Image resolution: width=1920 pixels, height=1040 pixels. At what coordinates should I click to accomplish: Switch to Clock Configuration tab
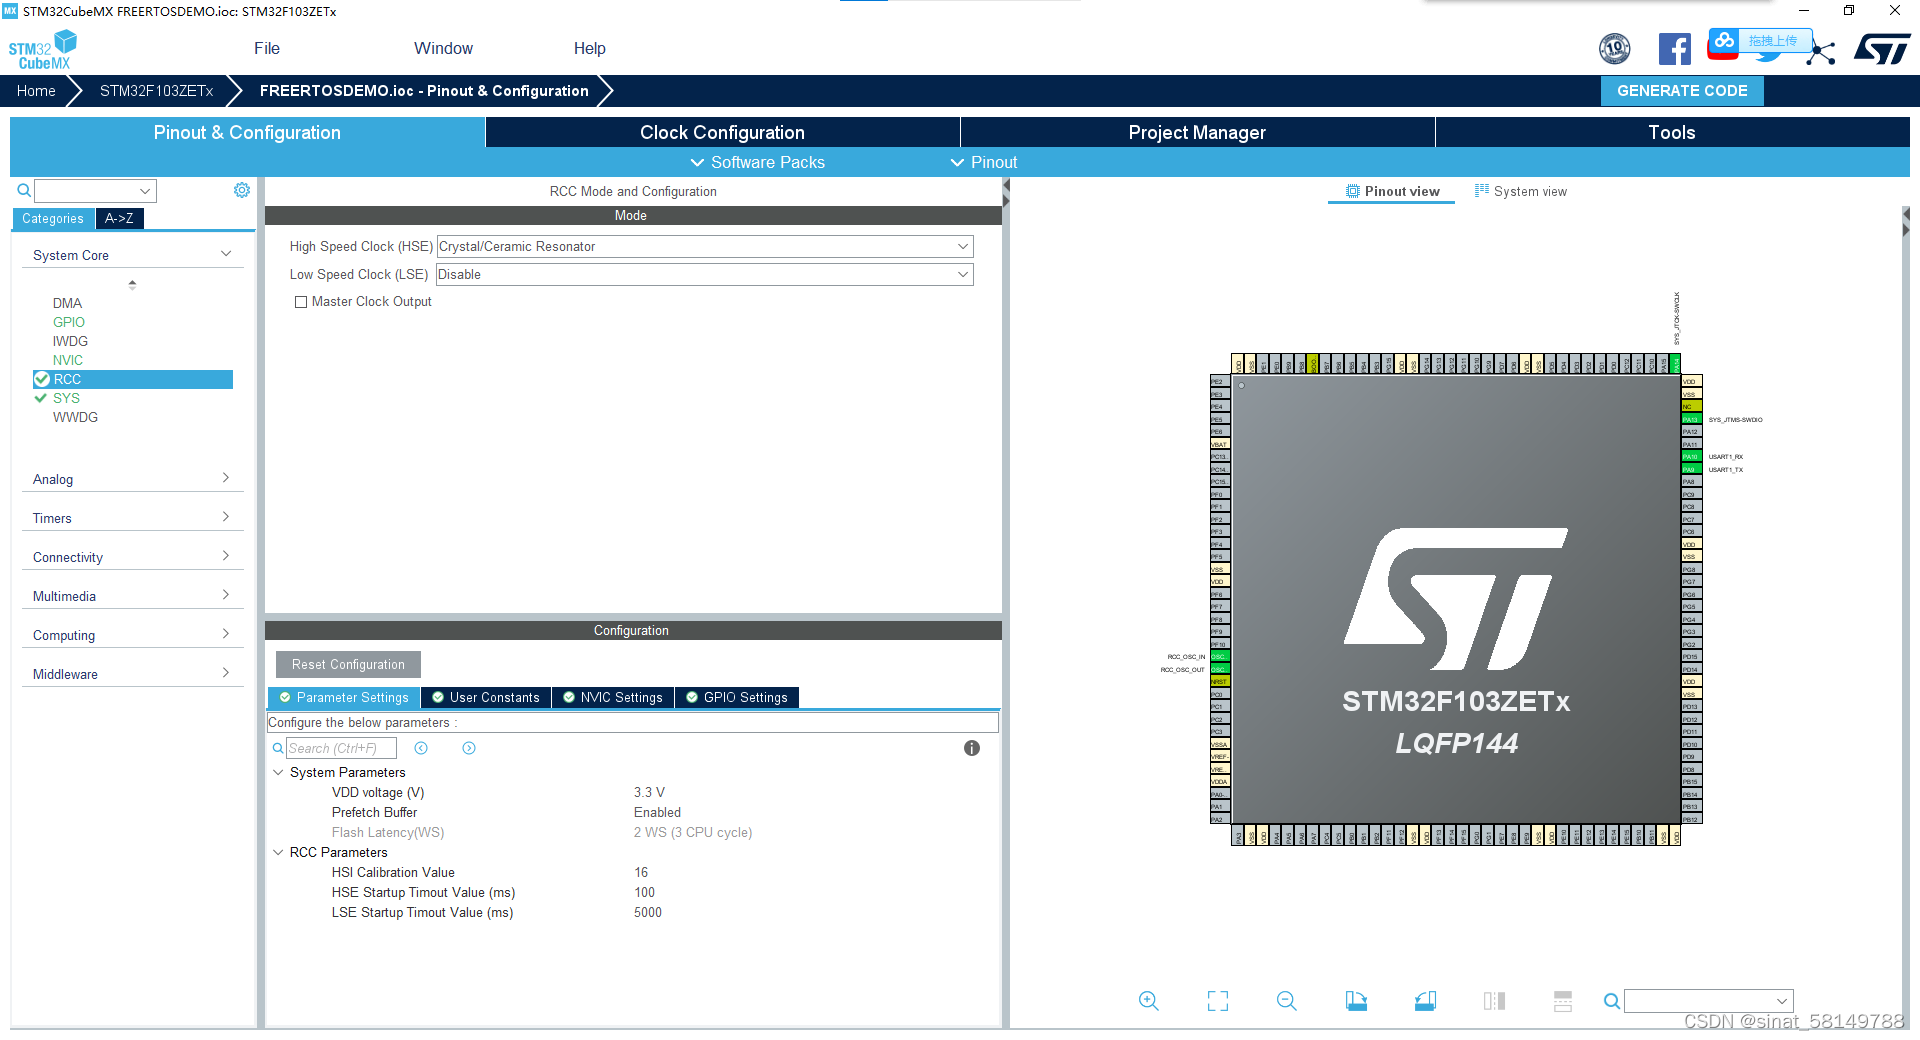point(722,132)
